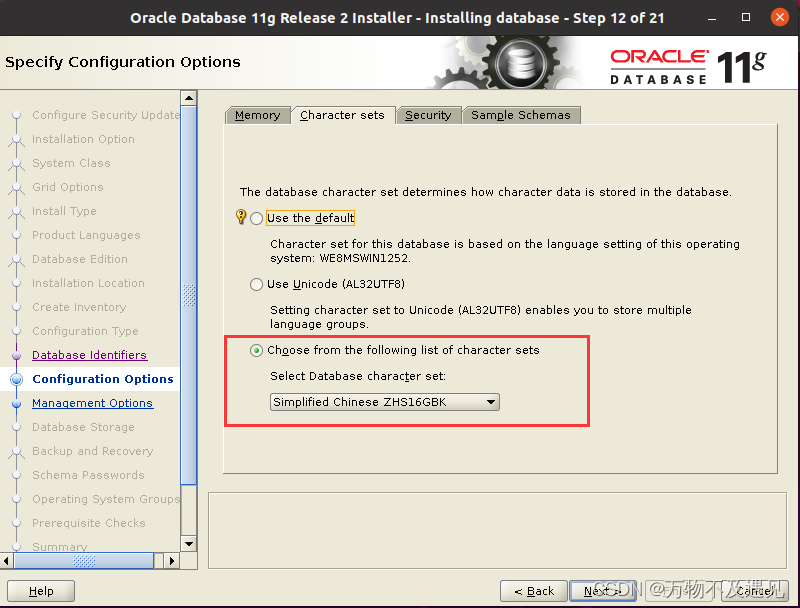Click the Cancel button
The height and width of the screenshot is (608, 800).
tap(755, 591)
